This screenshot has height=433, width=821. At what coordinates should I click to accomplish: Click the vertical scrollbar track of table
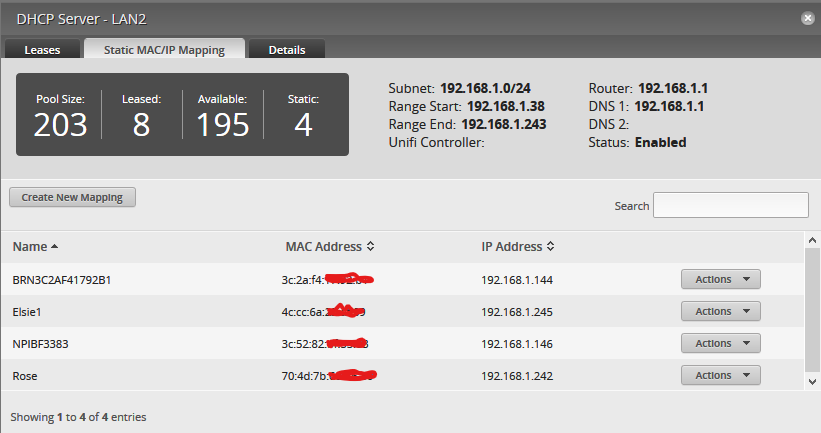[812, 311]
